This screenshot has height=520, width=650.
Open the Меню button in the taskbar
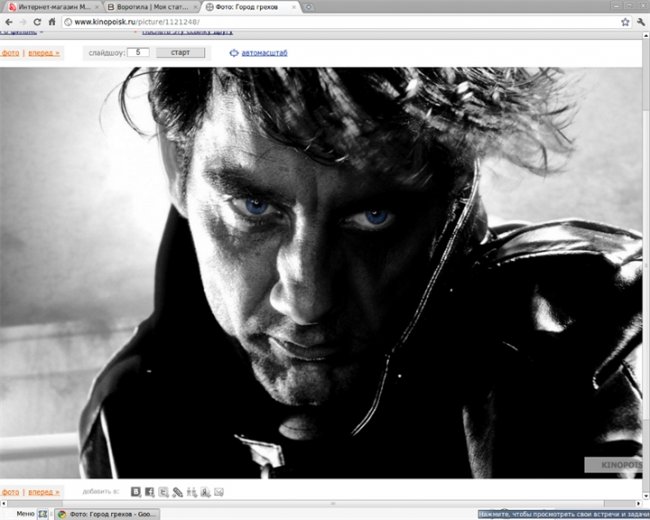25,513
